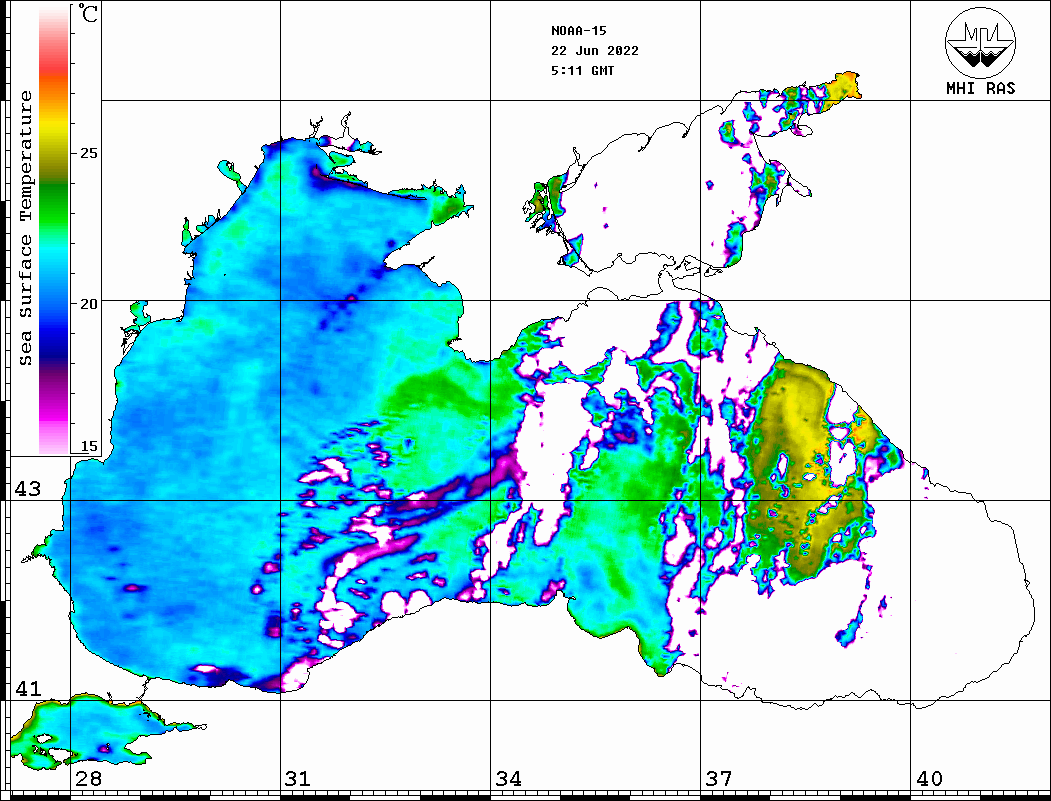The image size is (1051, 801).
Task: Click the 'Sea Surface Temperature' vertical label
Action: coord(25,228)
